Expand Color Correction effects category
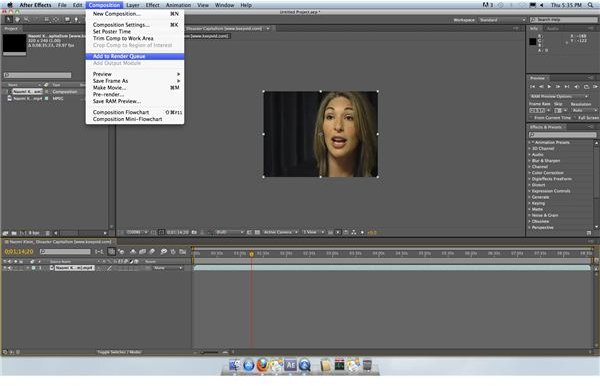The height and width of the screenshot is (386, 600). click(x=530, y=173)
